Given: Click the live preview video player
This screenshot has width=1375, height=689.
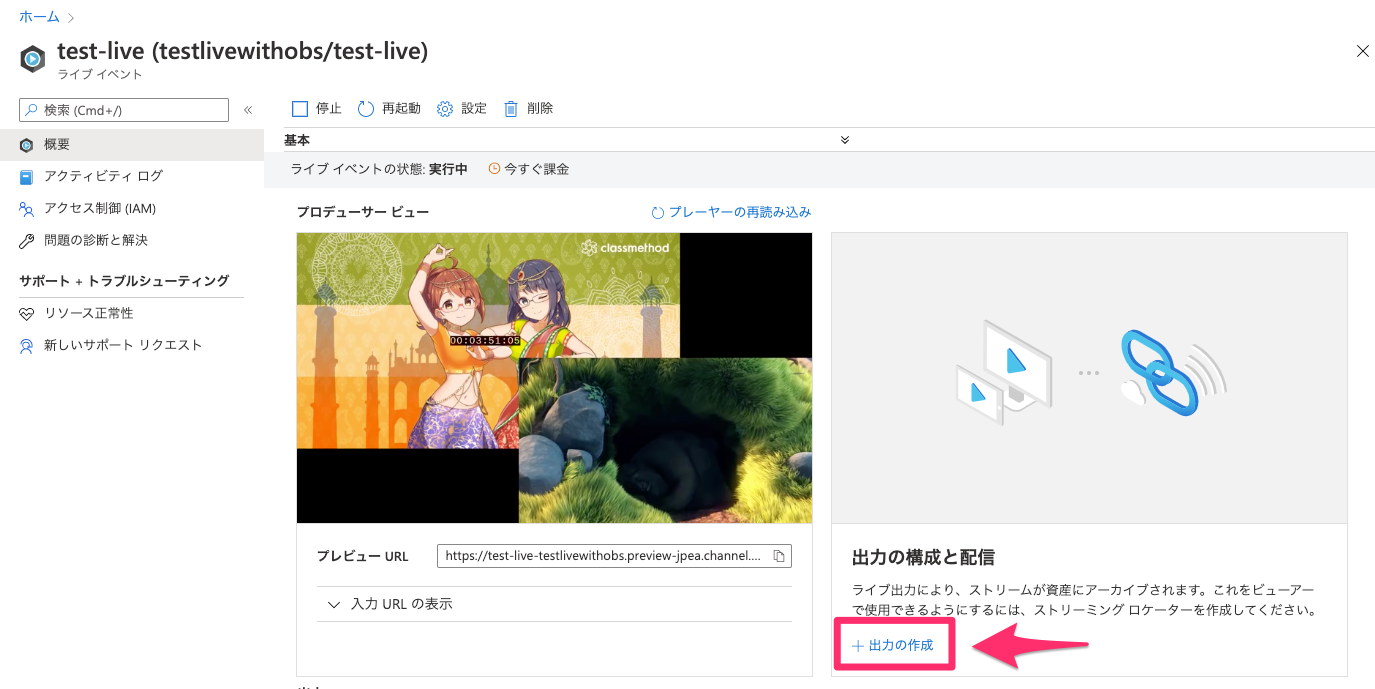Looking at the screenshot, I should click(554, 377).
